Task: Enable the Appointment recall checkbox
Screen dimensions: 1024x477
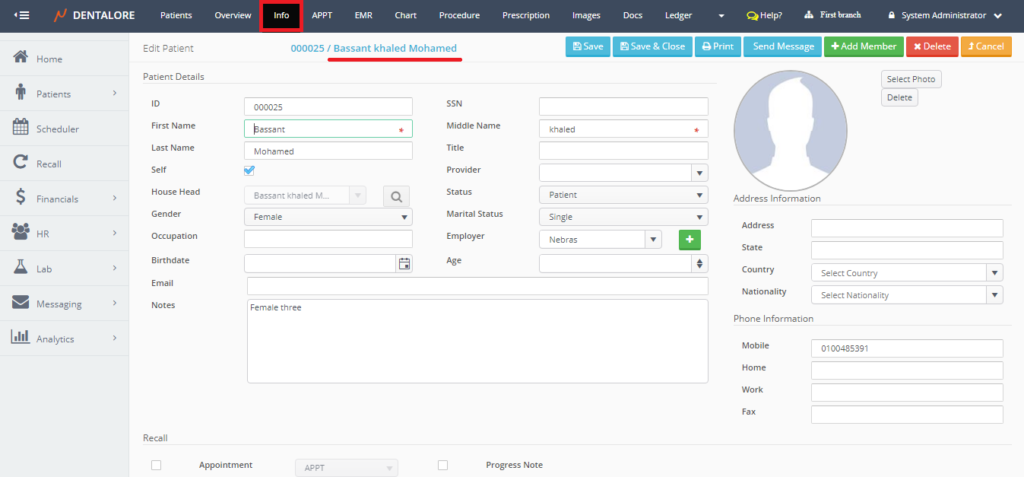Action: 156,465
